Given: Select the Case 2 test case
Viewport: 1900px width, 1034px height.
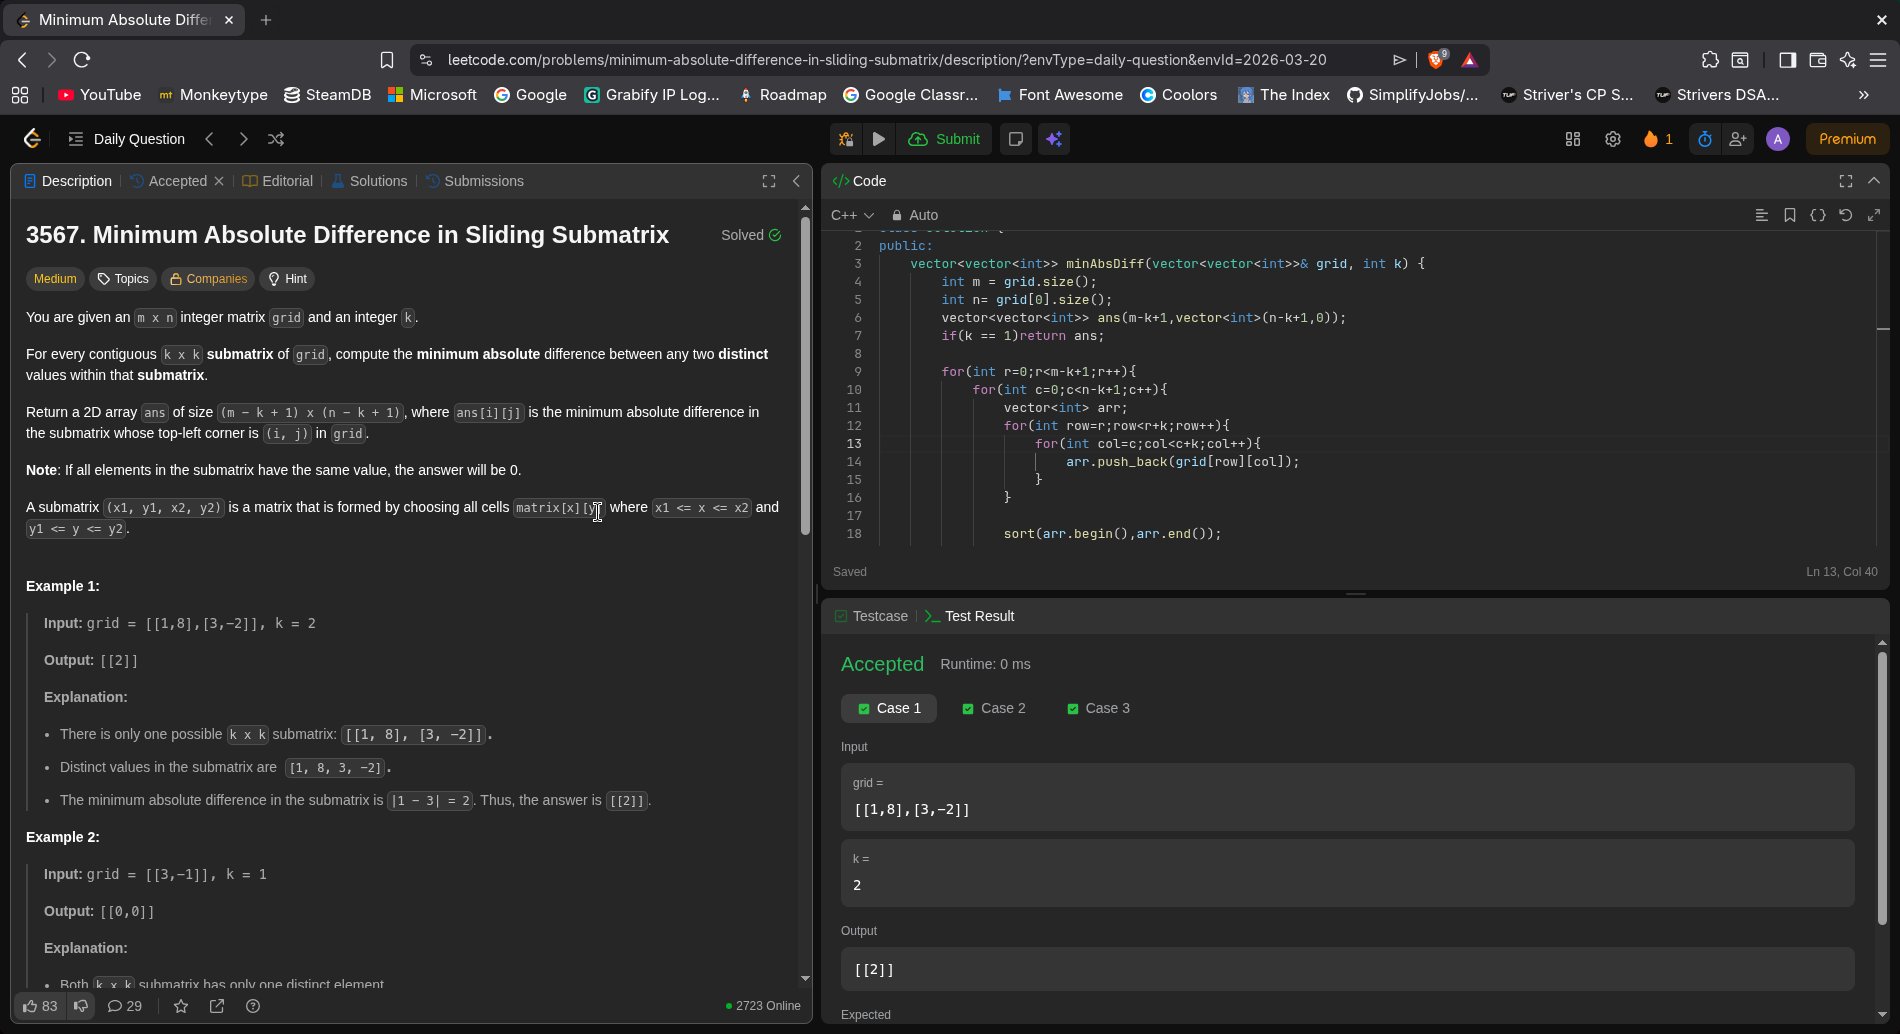Looking at the screenshot, I should [x=993, y=708].
